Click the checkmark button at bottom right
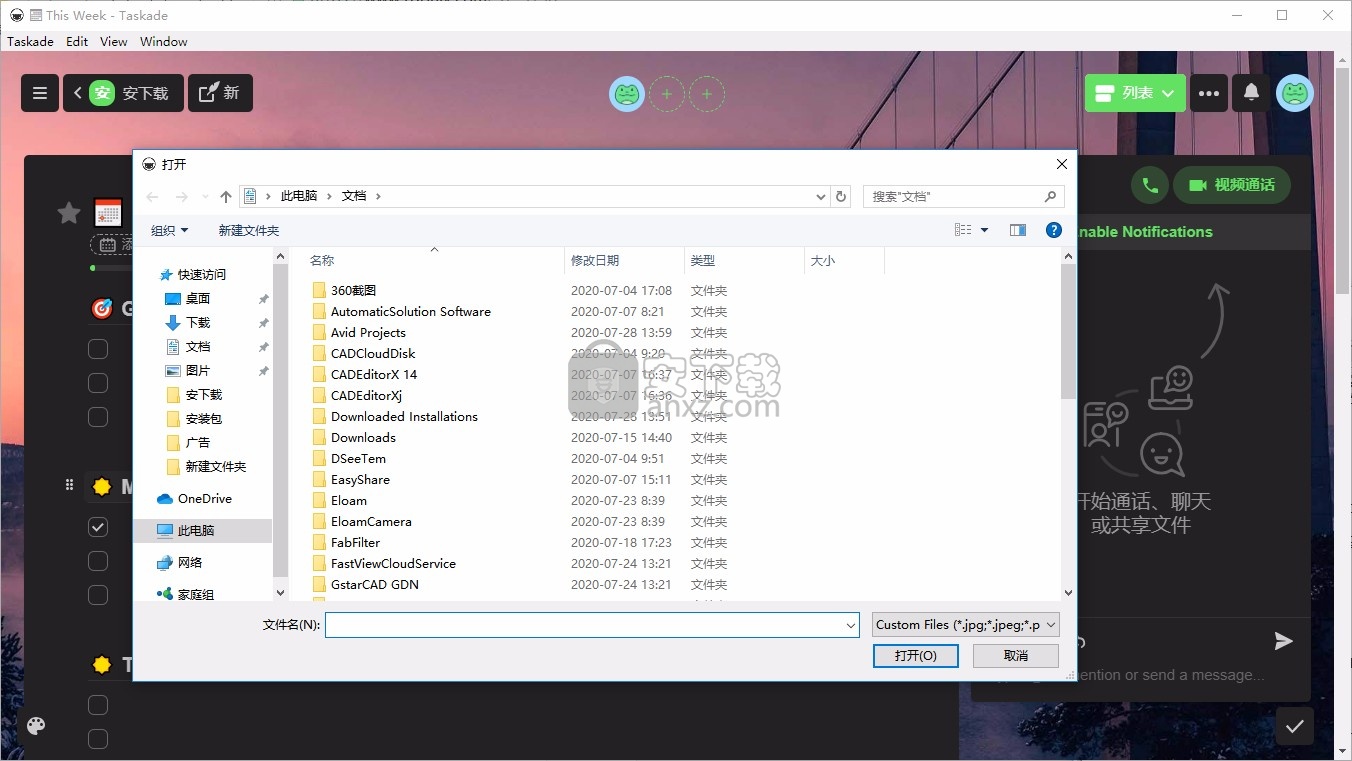This screenshot has height=761, width=1352. (x=1295, y=726)
